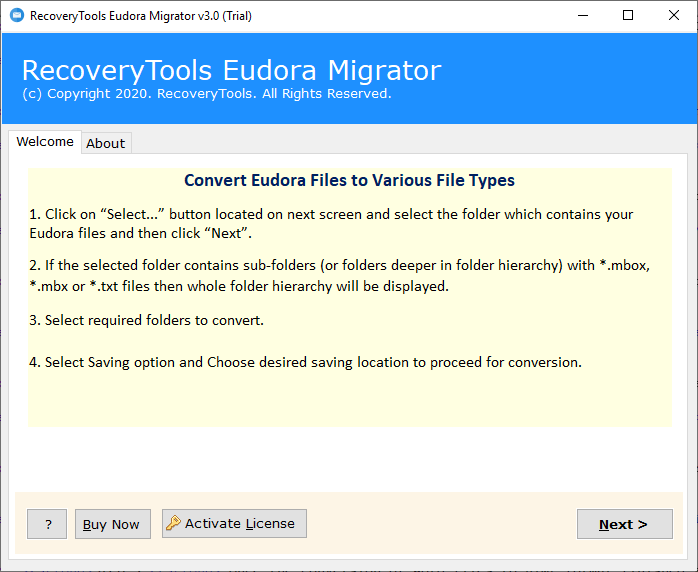
Task: Click the app icon in title bar
Action: point(17,16)
